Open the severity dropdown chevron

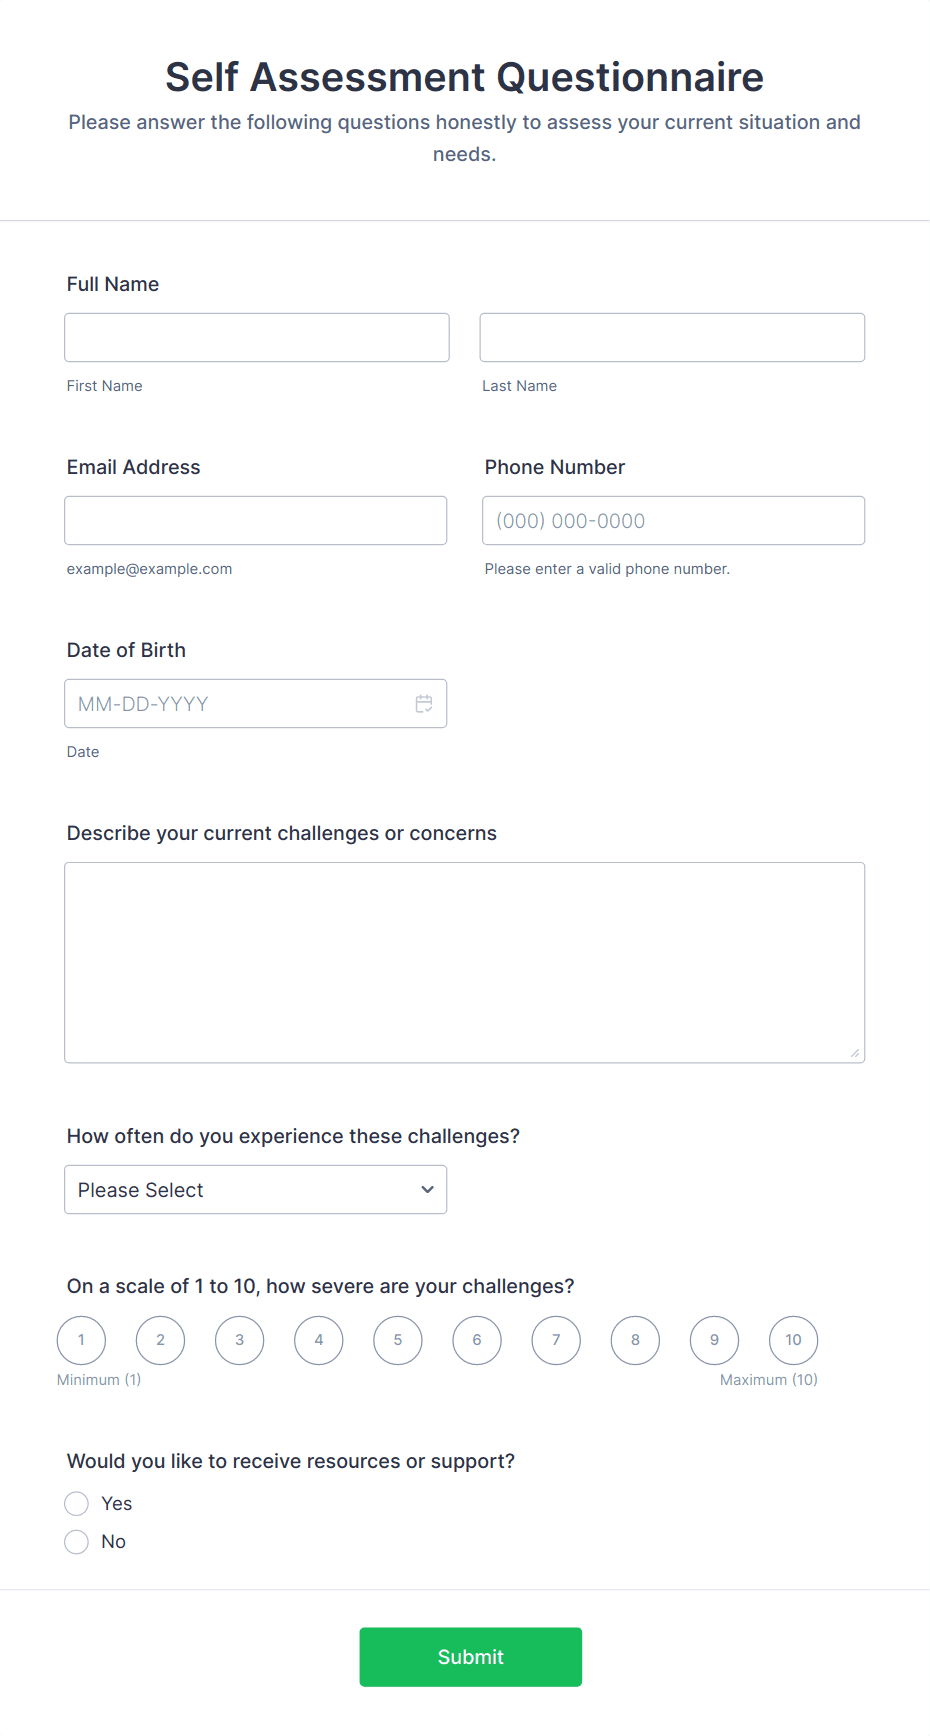click(x=428, y=1189)
